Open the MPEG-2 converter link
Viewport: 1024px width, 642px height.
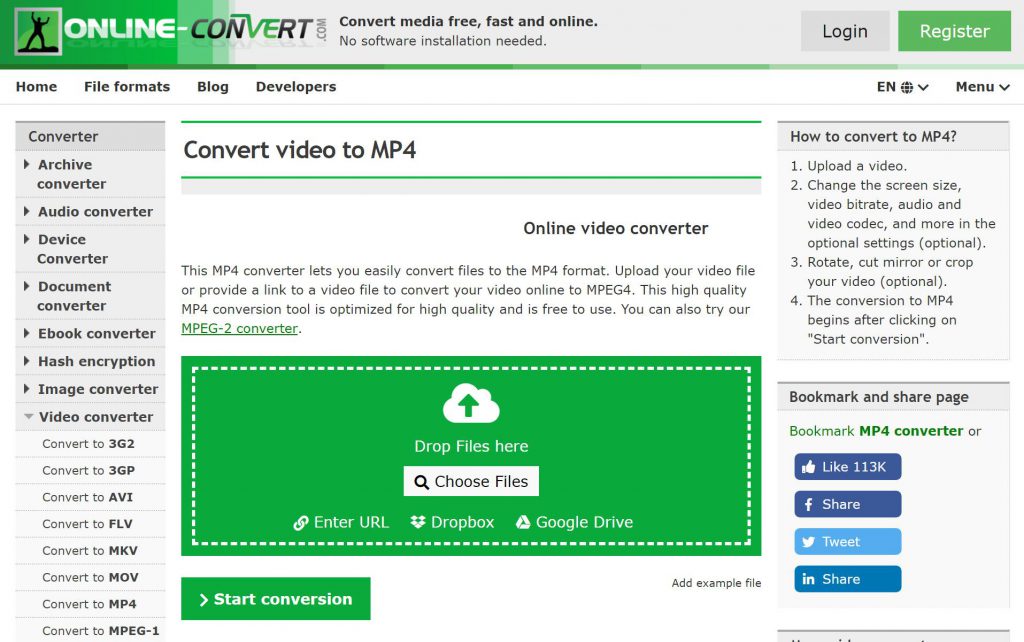pos(239,328)
